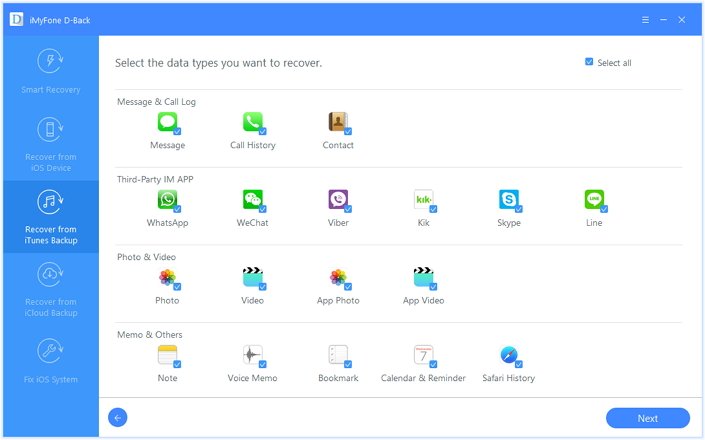This screenshot has width=705, height=440.
Task: Click the Video clapperboard icon
Action: point(253,277)
